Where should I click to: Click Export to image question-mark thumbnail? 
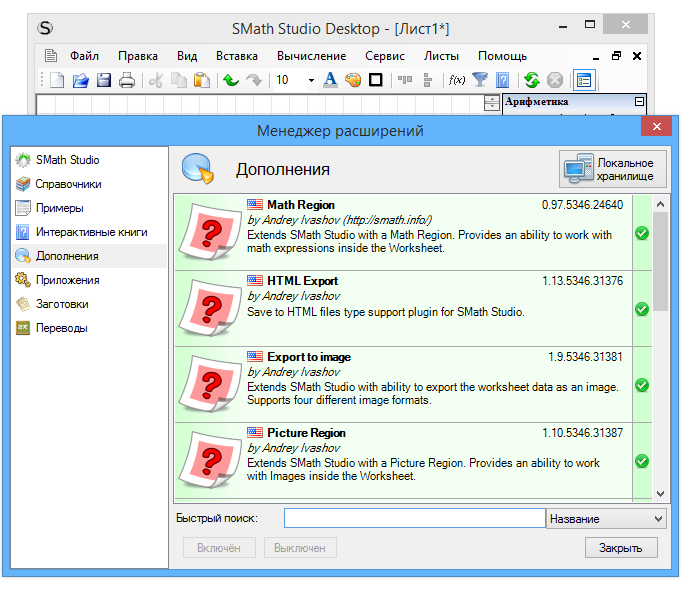tap(210, 384)
